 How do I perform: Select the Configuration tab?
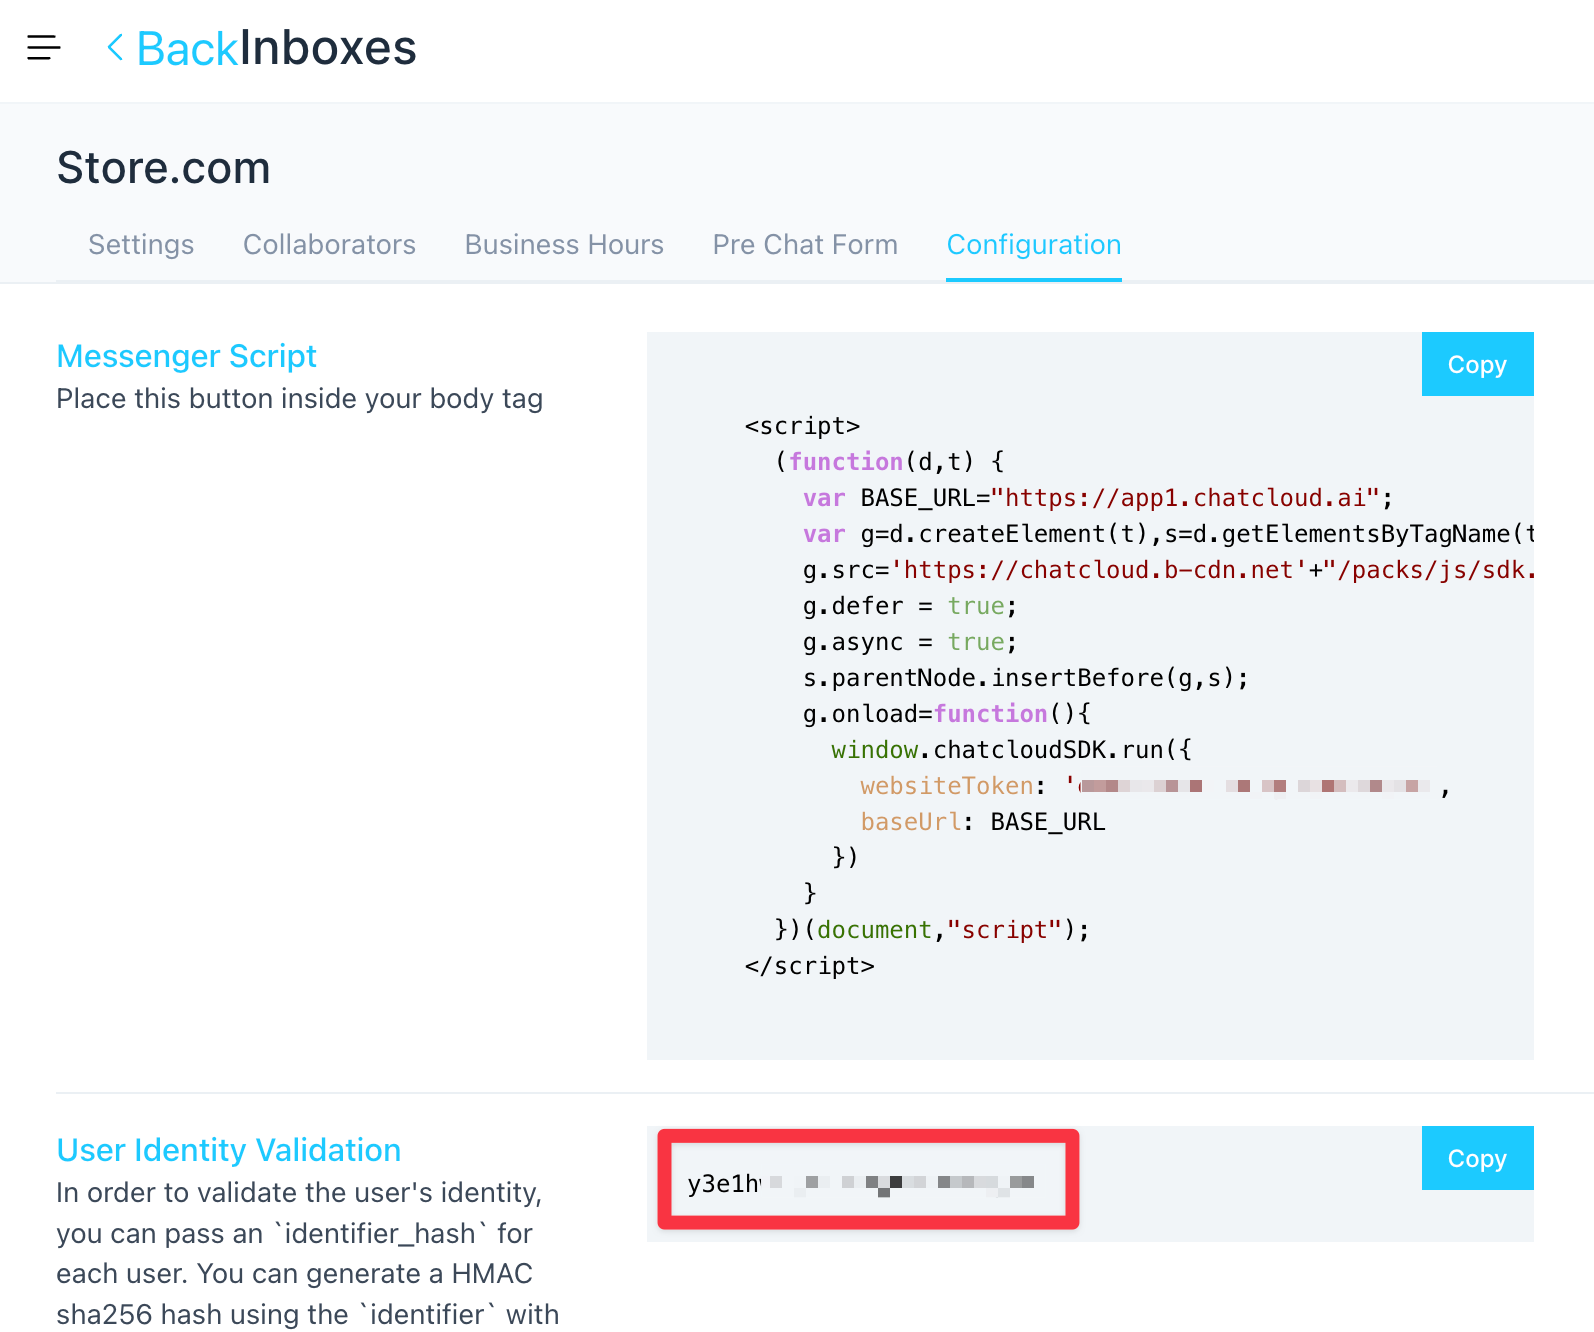click(1033, 245)
